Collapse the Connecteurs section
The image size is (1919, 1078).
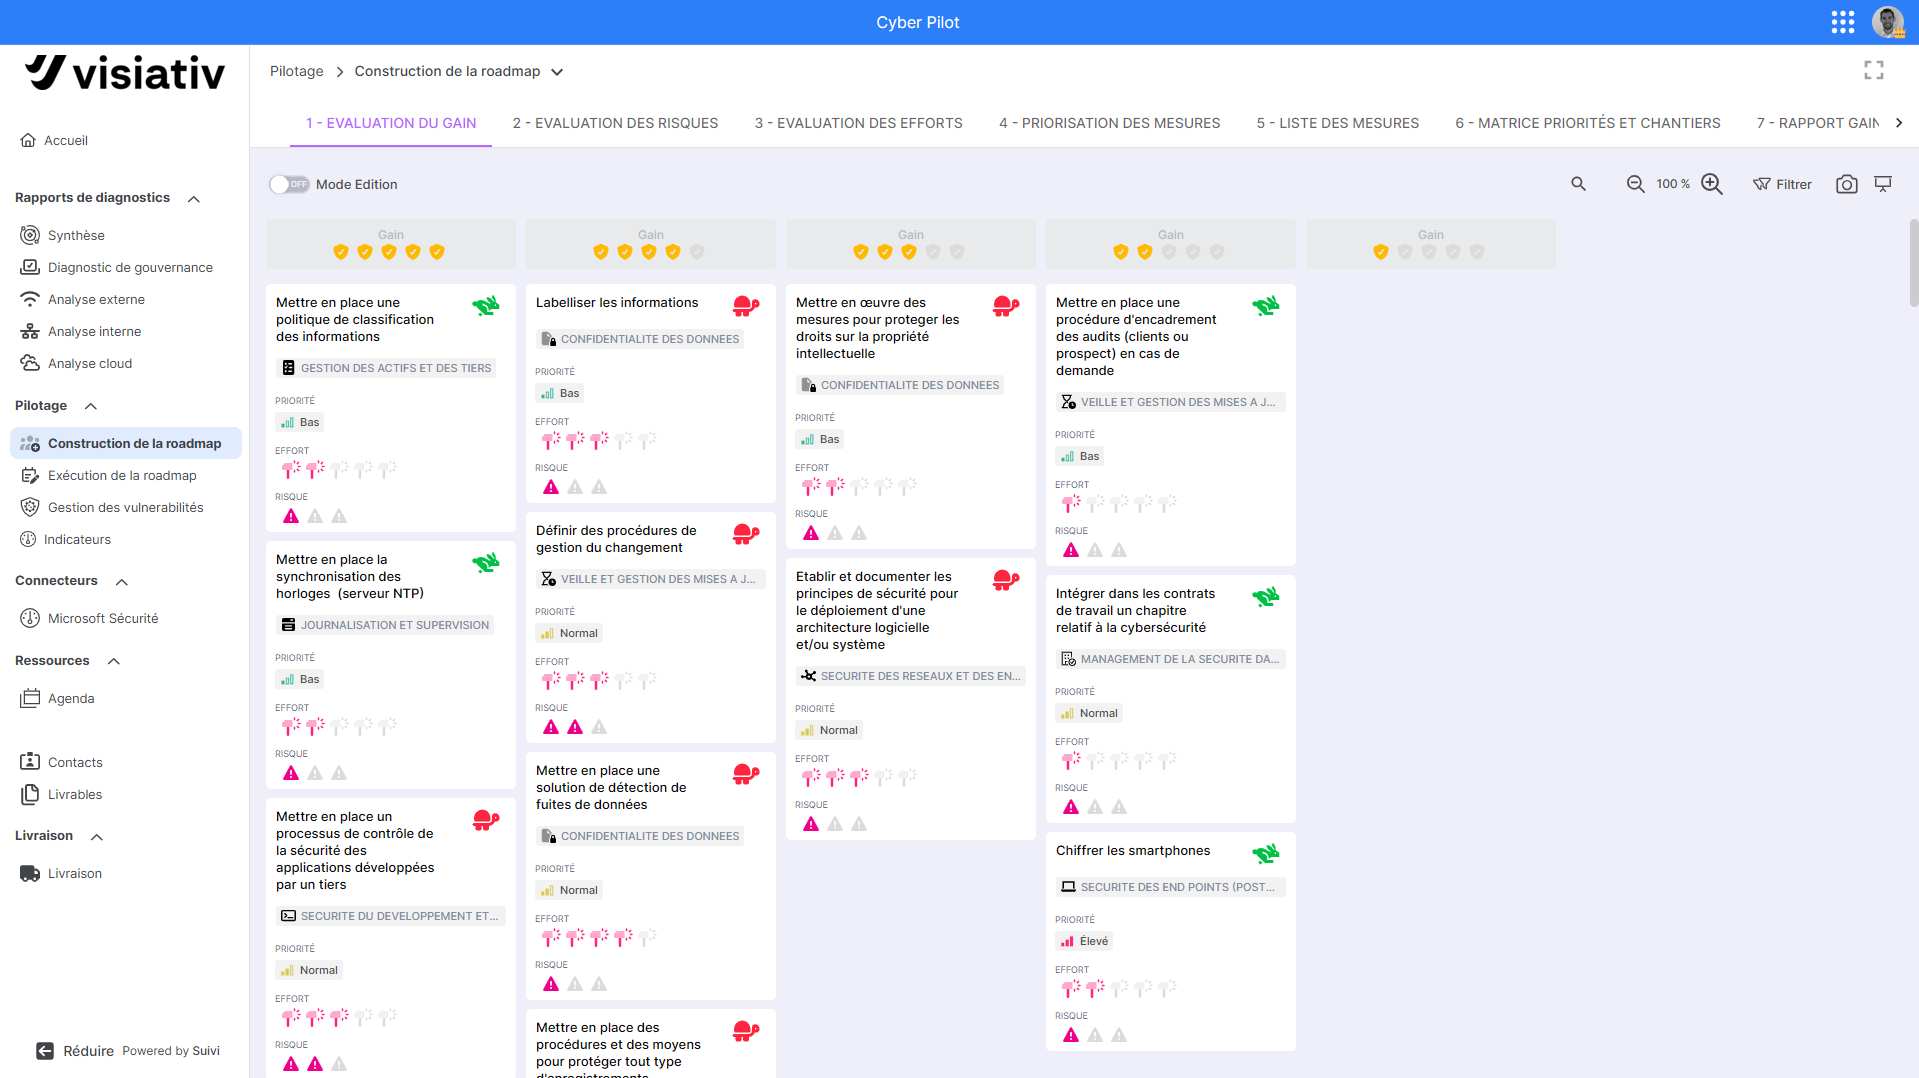point(122,581)
